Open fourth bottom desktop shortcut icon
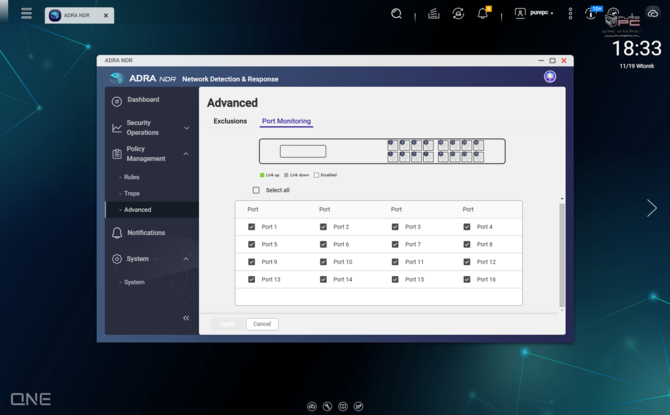670x415 pixels. click(x=359, y=406)
